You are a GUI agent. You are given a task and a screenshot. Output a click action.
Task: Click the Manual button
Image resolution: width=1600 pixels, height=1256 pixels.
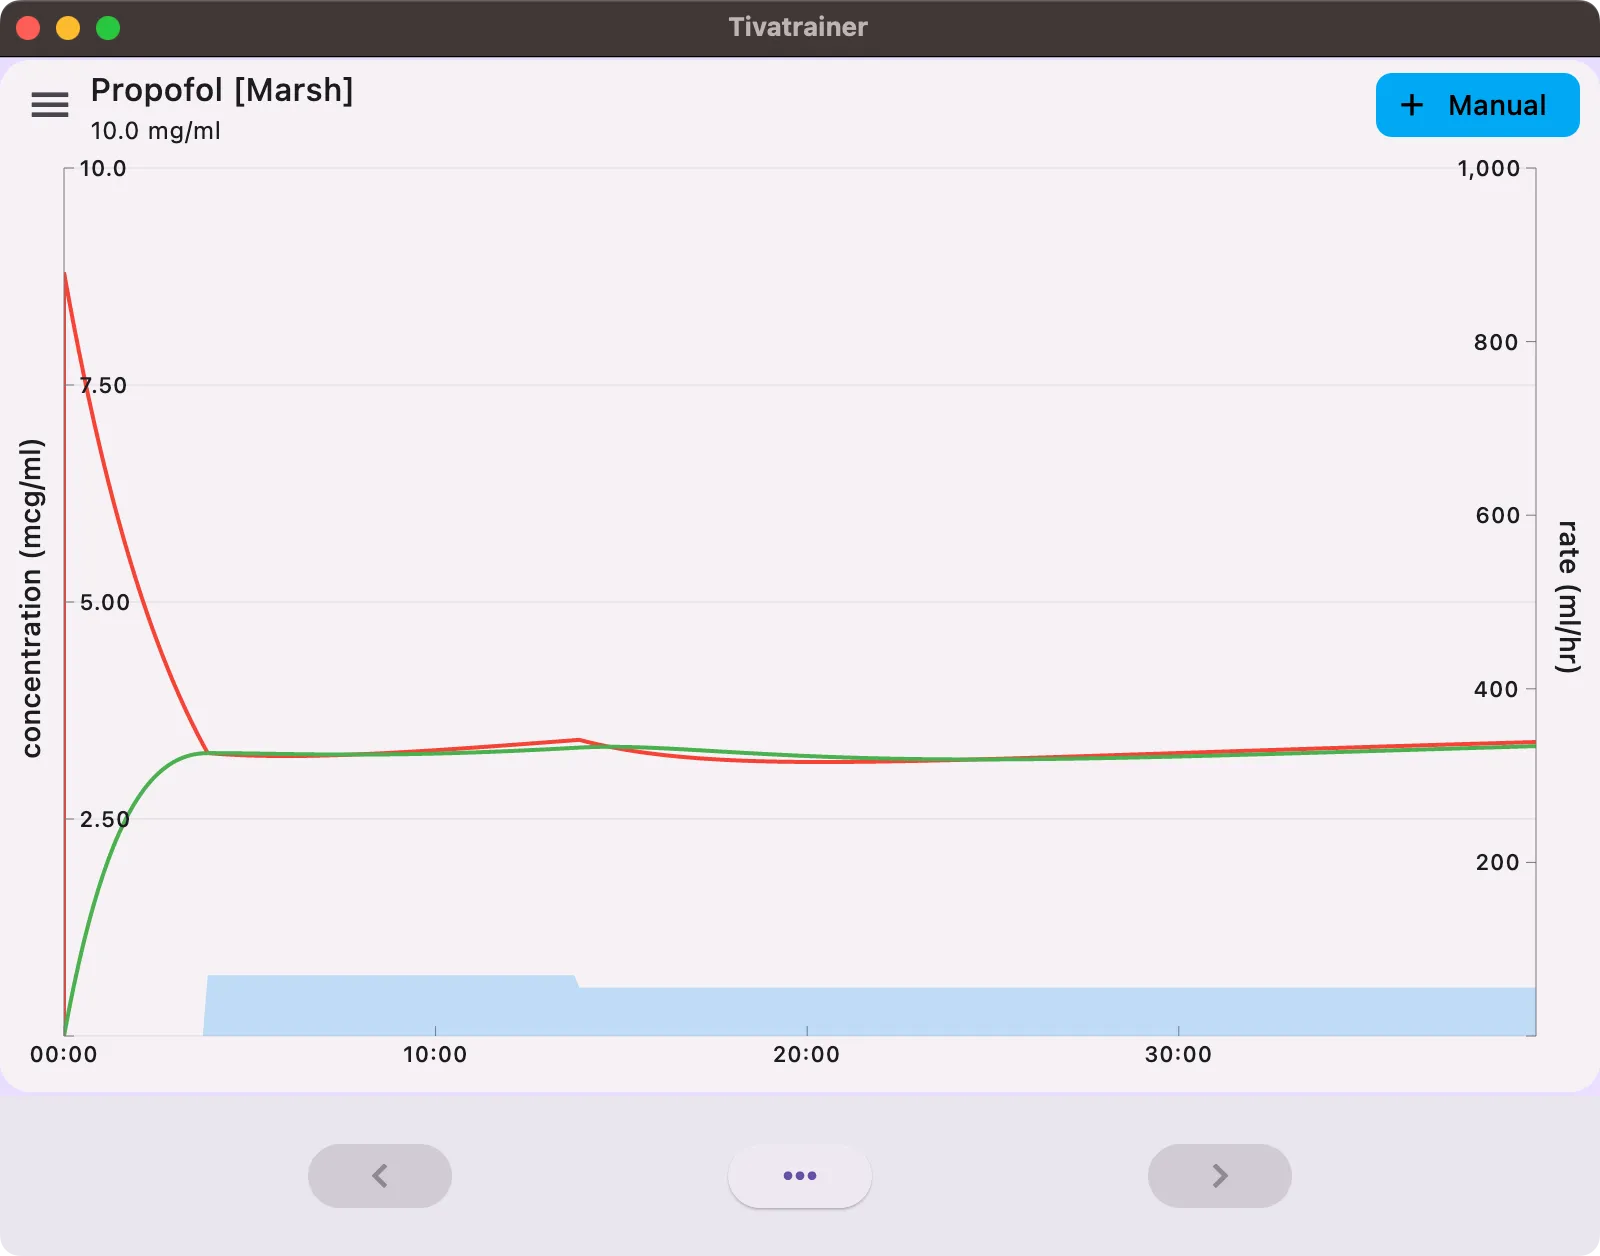1477,105
